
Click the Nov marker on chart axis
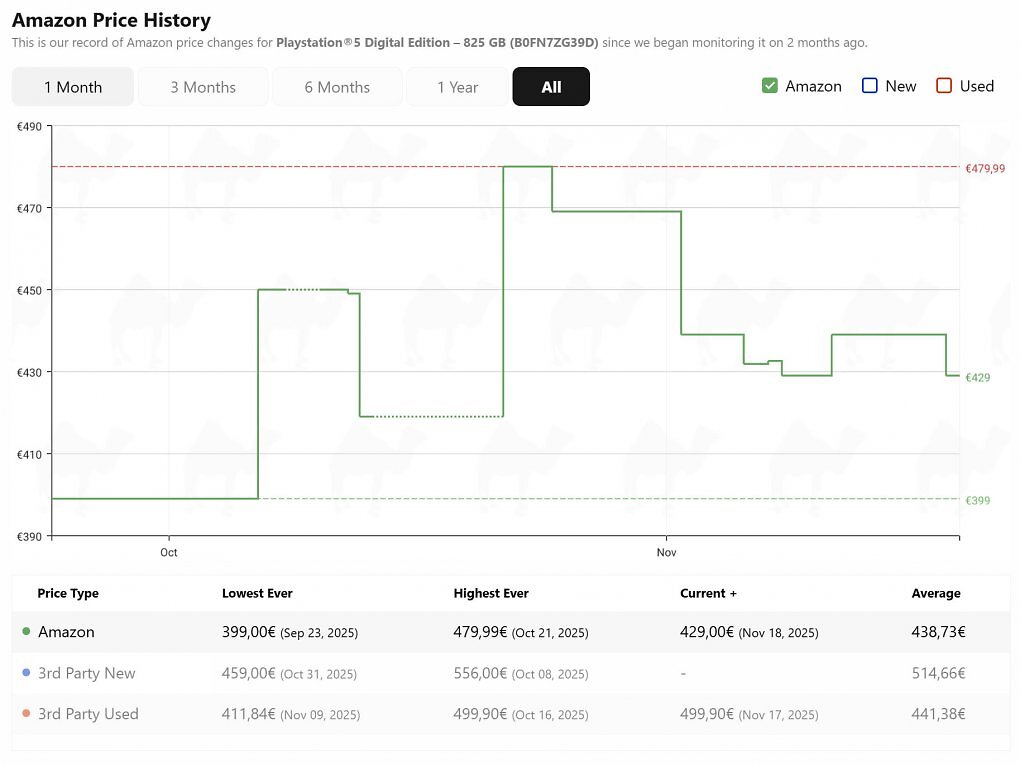click(x=666, y=552)
